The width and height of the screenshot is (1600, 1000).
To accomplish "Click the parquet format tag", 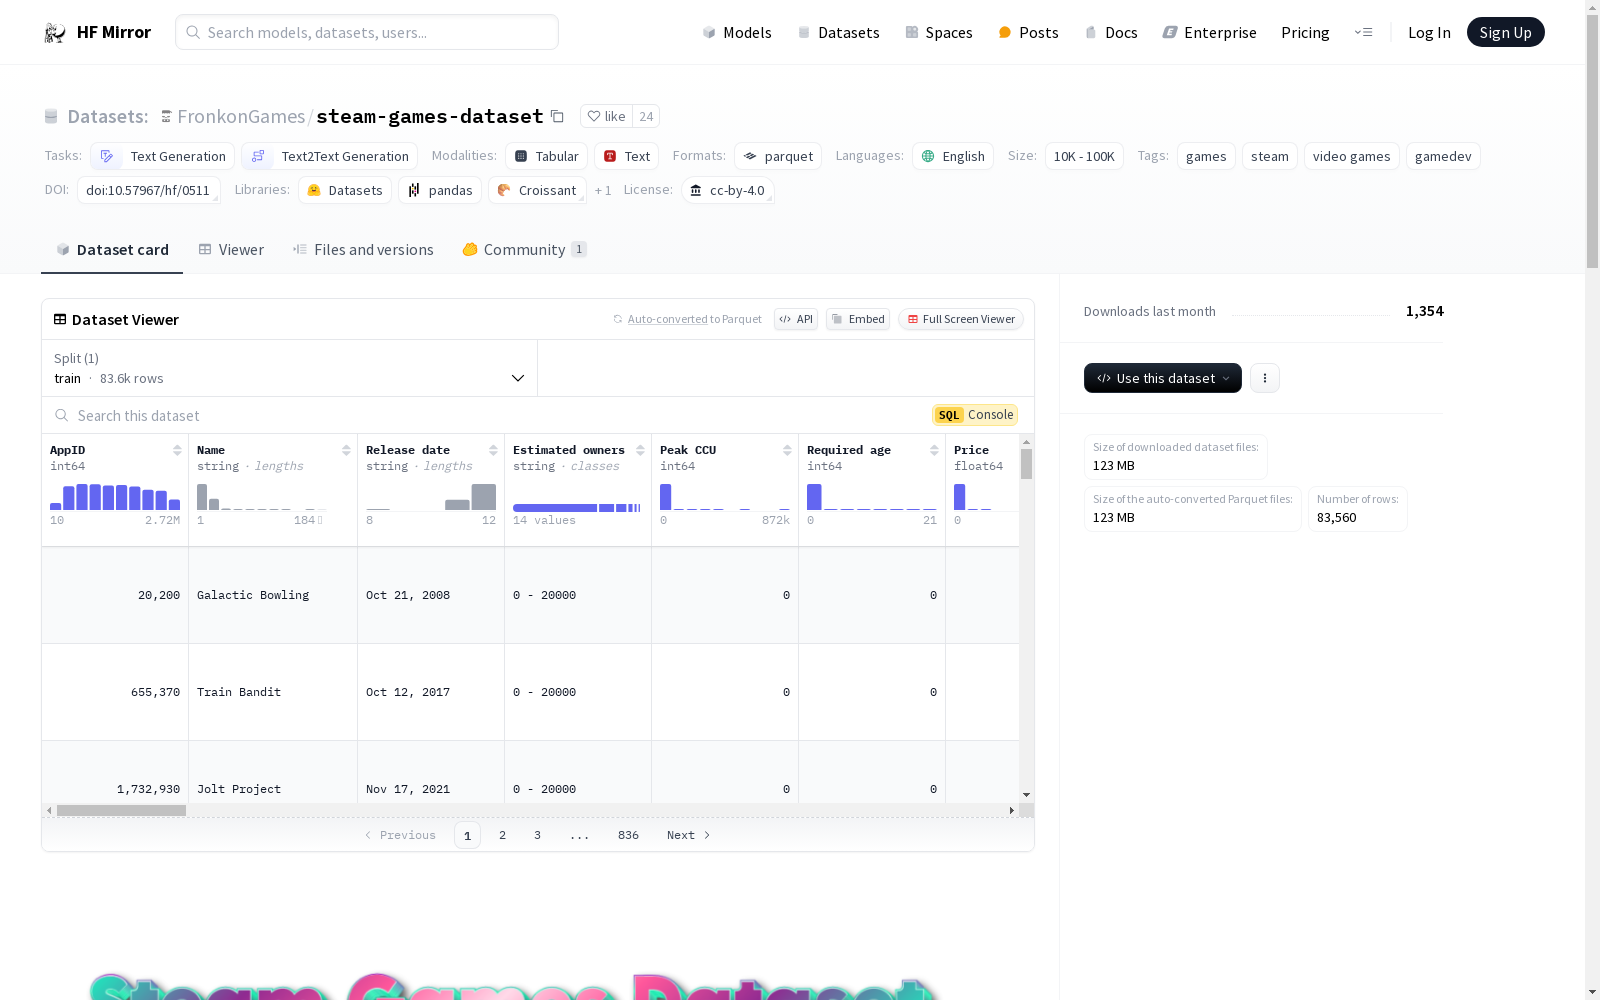I will coord(778,156).
